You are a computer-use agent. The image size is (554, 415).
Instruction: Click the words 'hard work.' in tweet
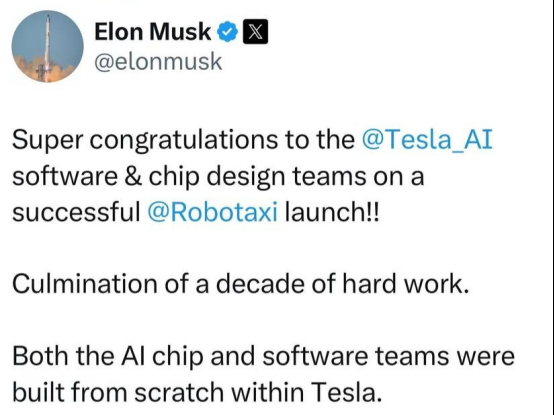pos(406,284)
